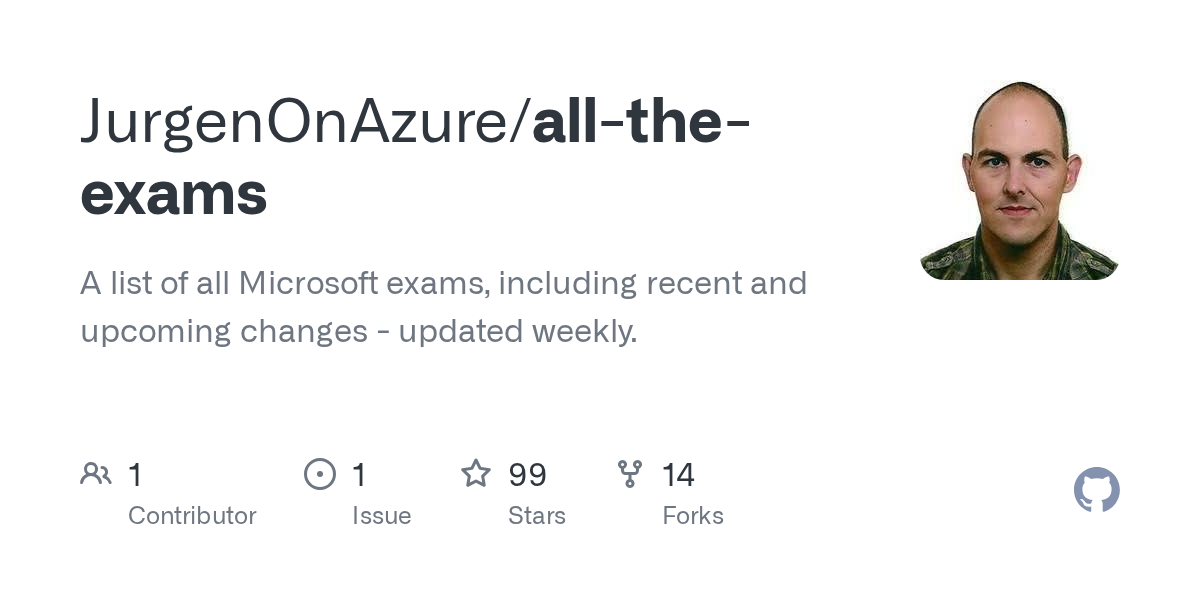Click the bold 'exams' word in title

174,194
